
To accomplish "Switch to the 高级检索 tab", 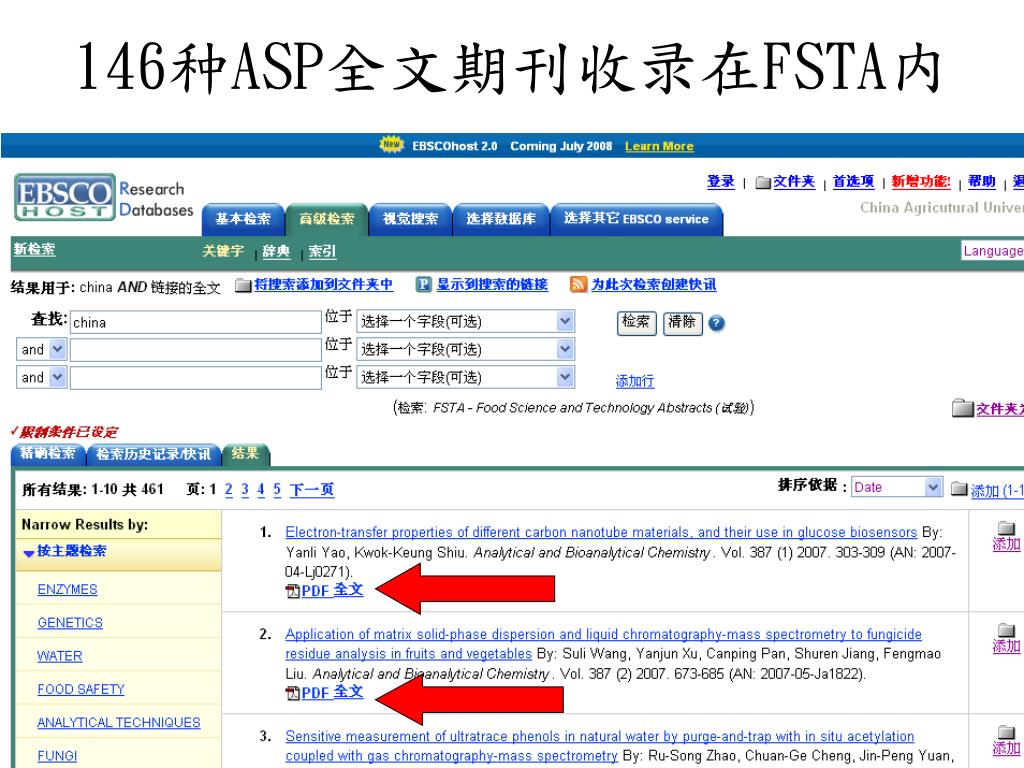I will [x=327, y=219].
